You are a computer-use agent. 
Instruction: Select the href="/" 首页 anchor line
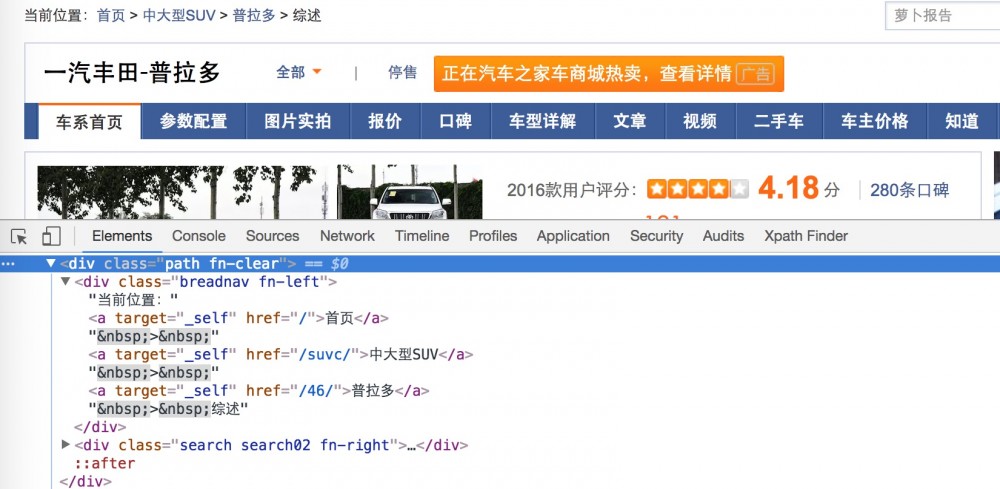coord(239,317)
